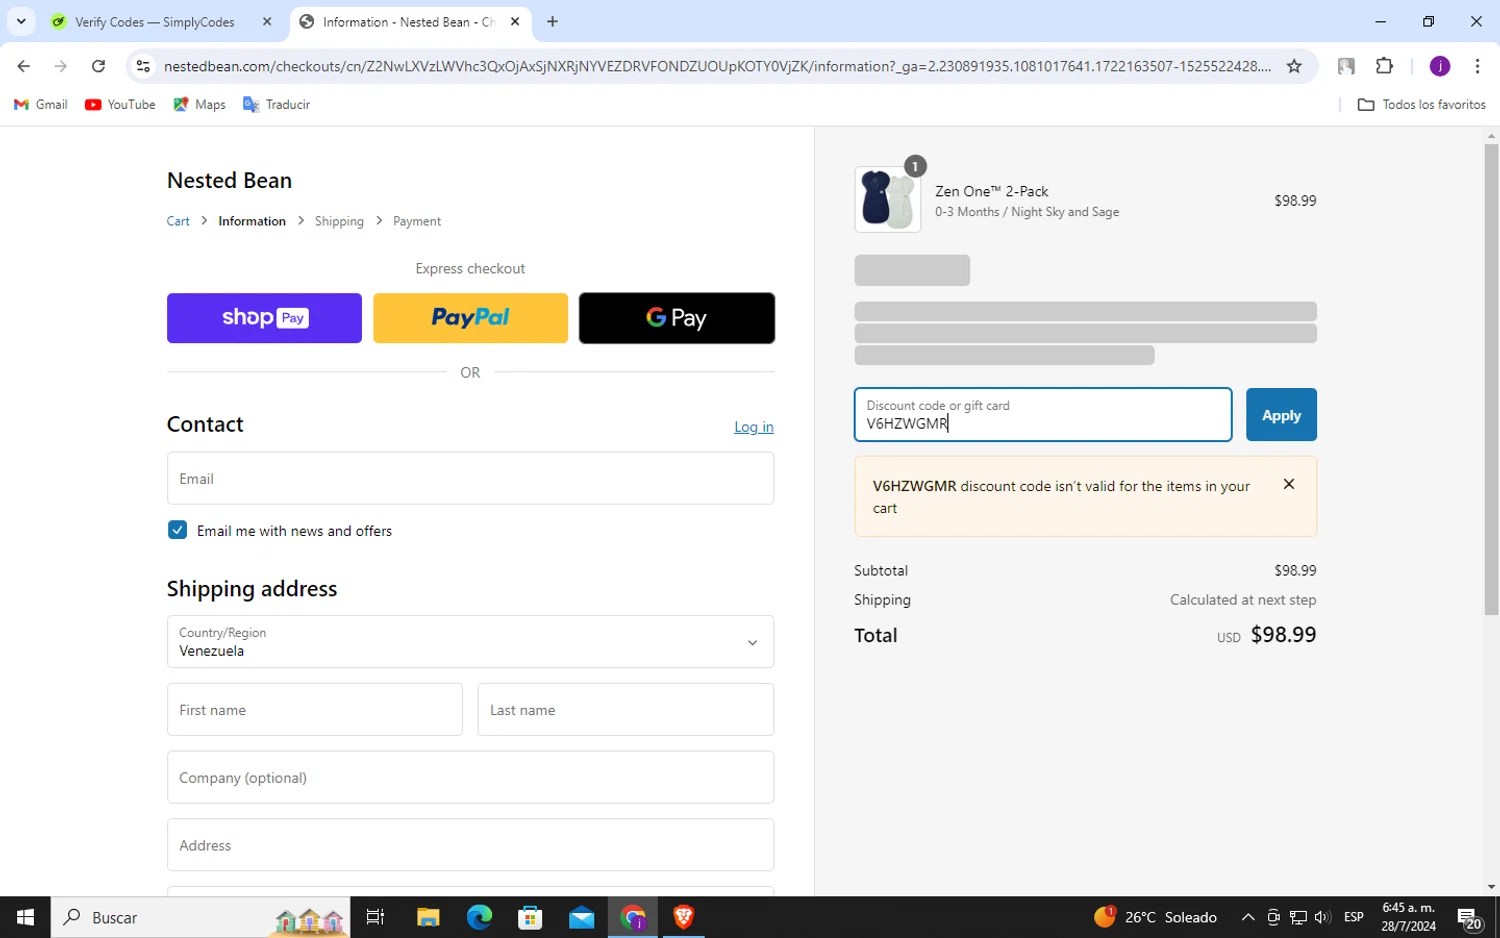Open Traducir bookmark
Image resolution: width=1500 pixels, height=938 pixels.
276,104
